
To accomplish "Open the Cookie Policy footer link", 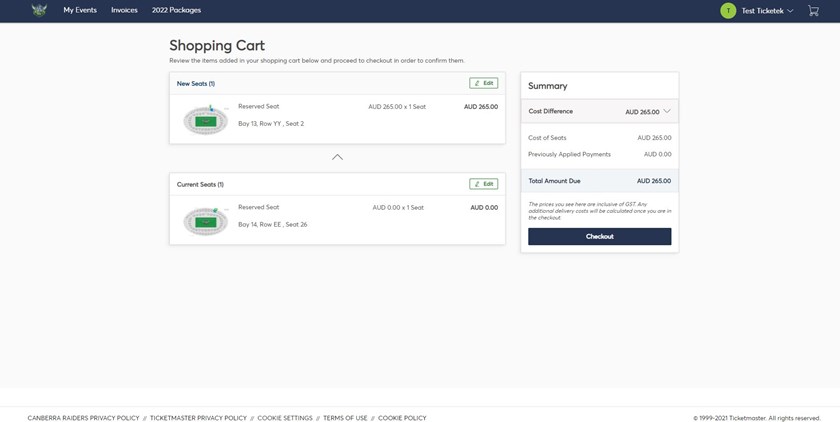I will coord(402,418).
